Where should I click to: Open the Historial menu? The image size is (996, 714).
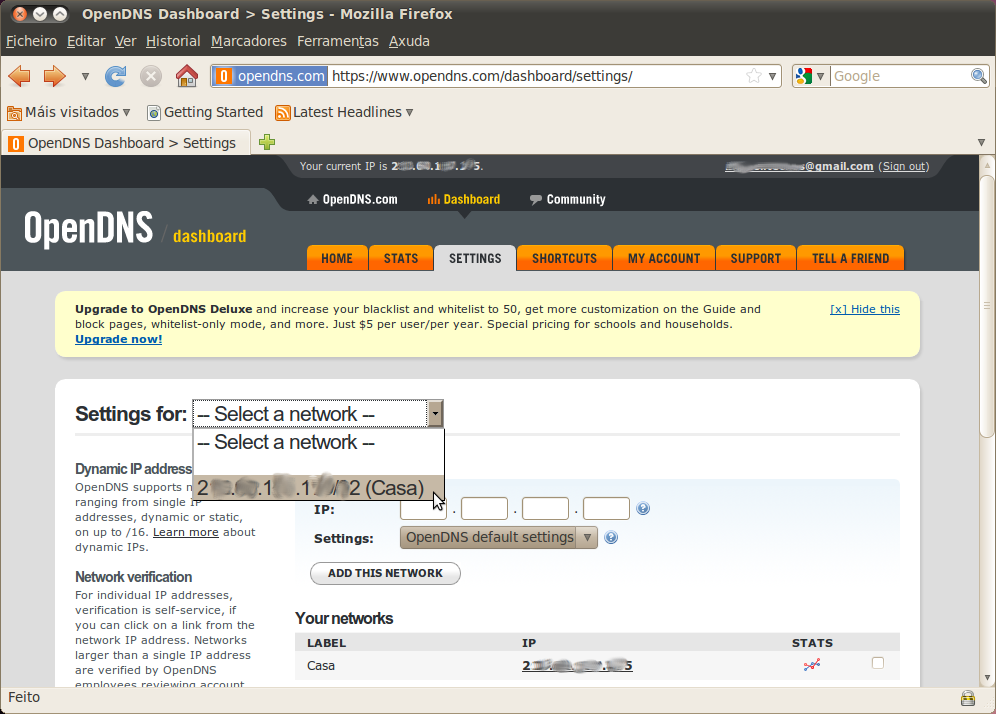coord(173,41)
